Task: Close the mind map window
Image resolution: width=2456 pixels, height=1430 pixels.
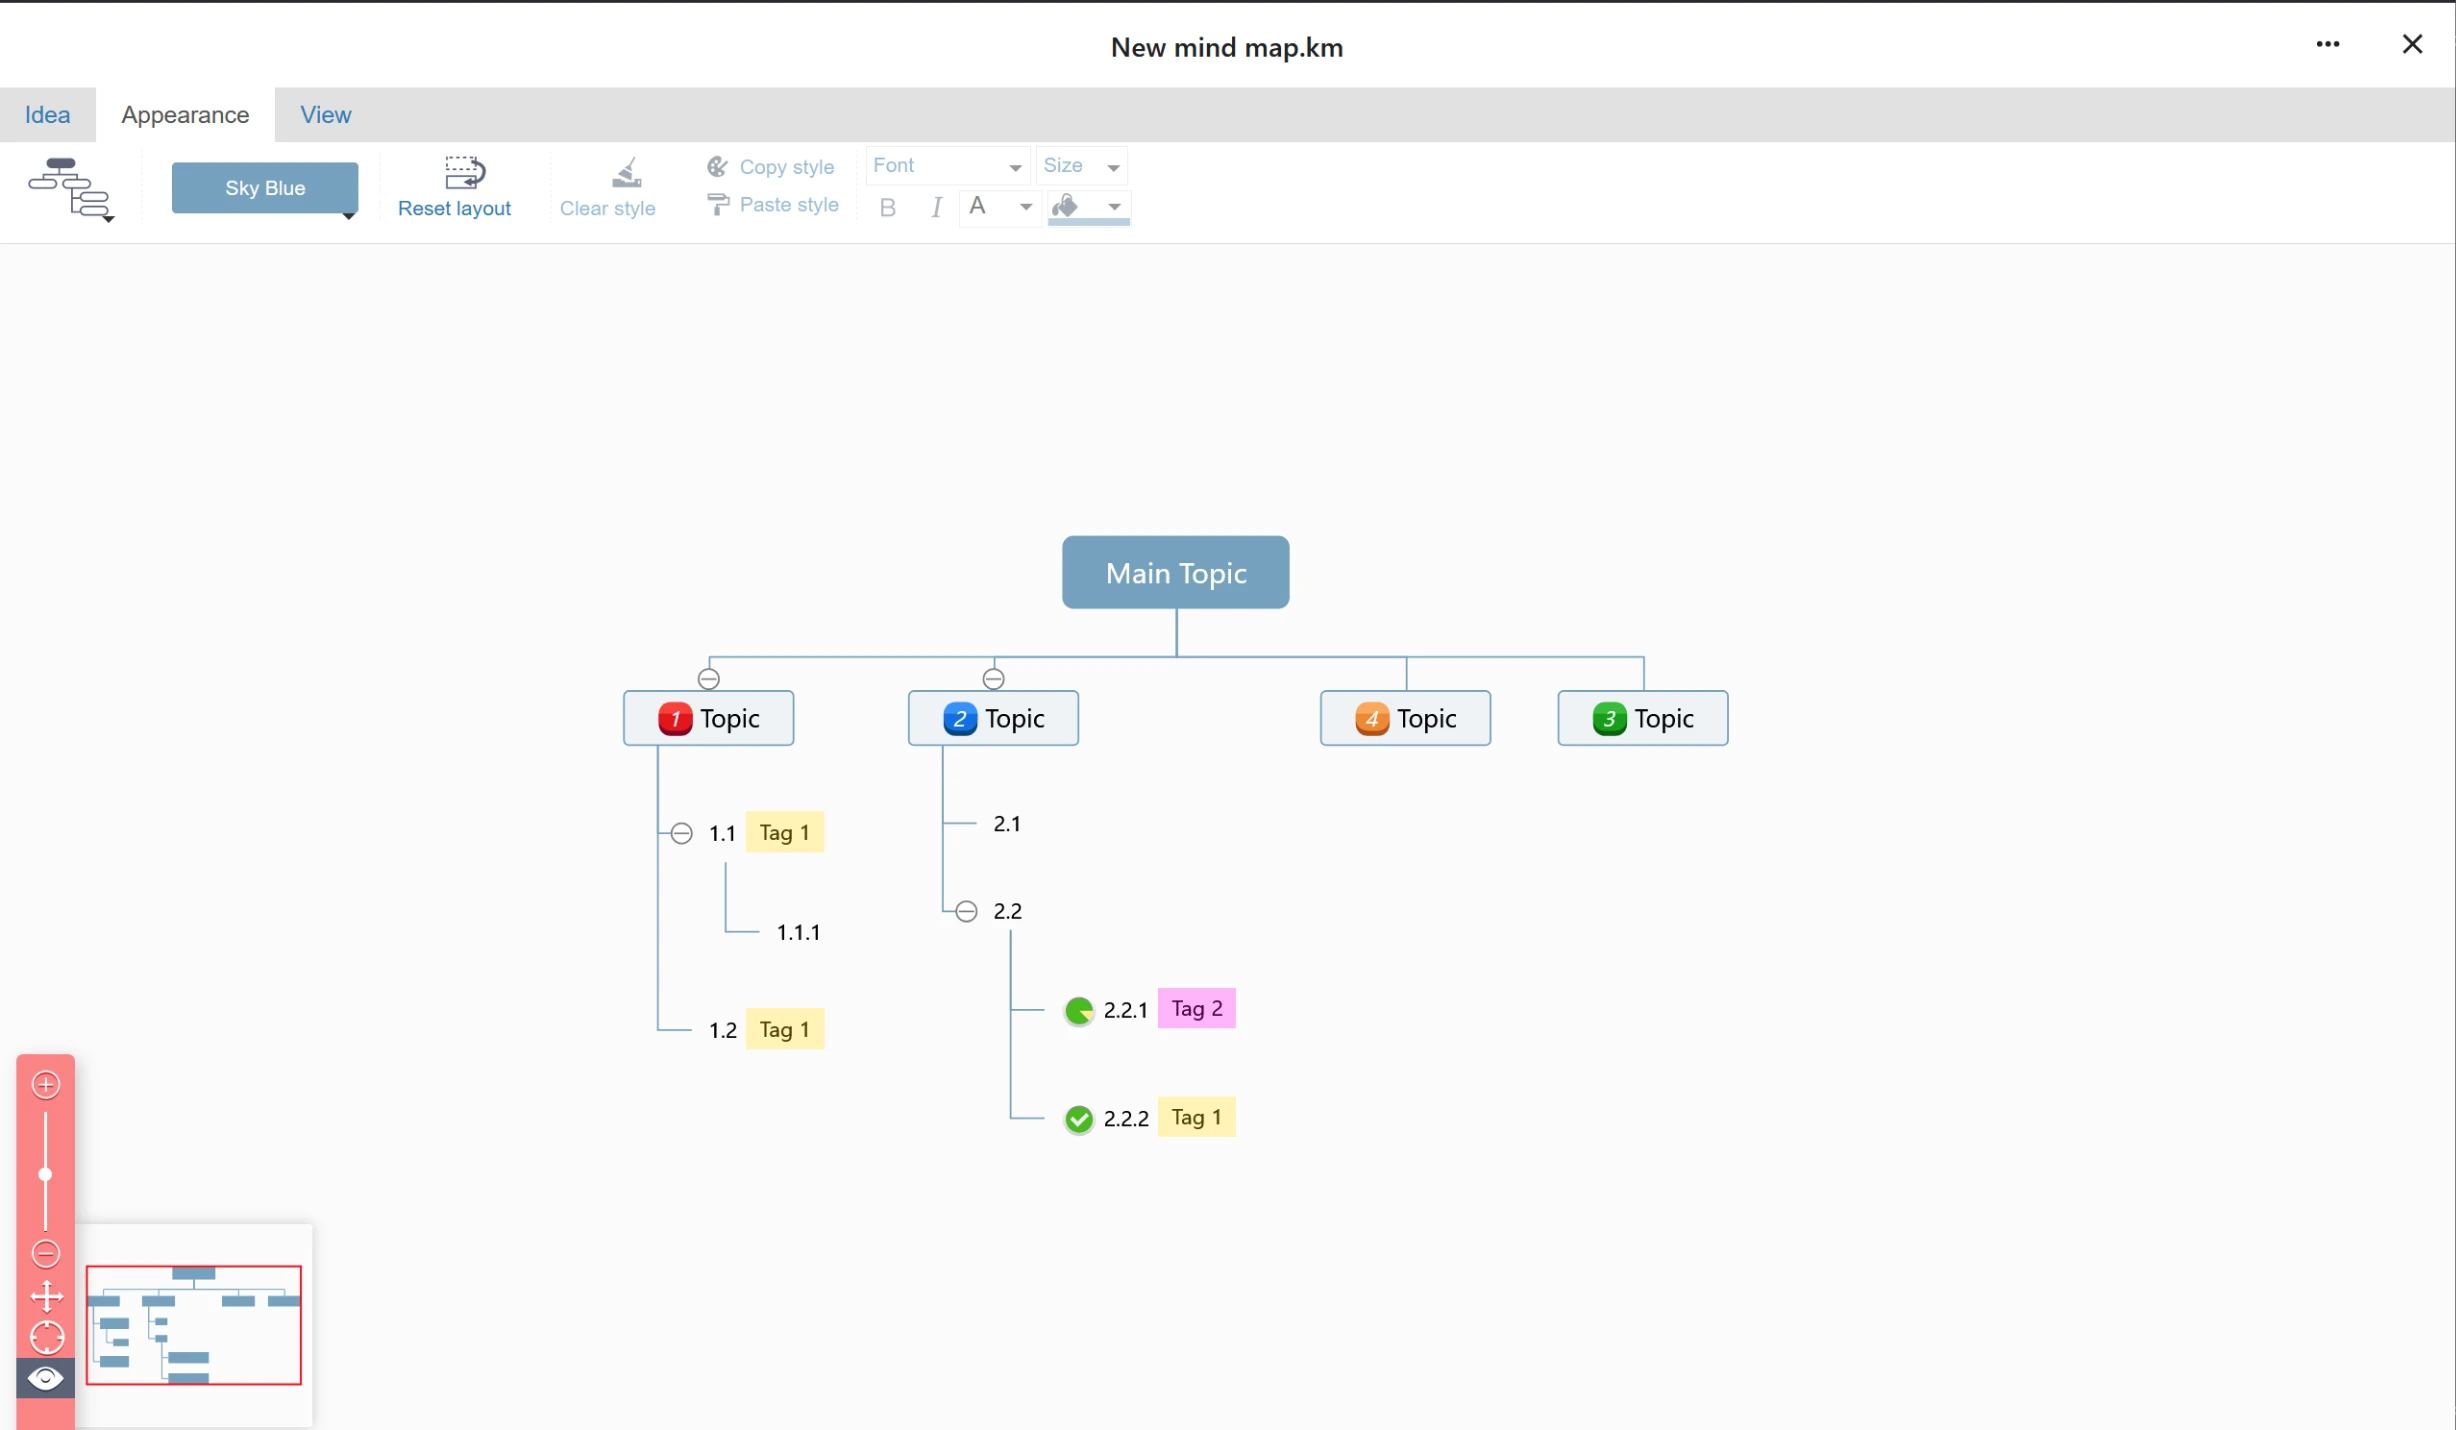Action: point(2412,44)
